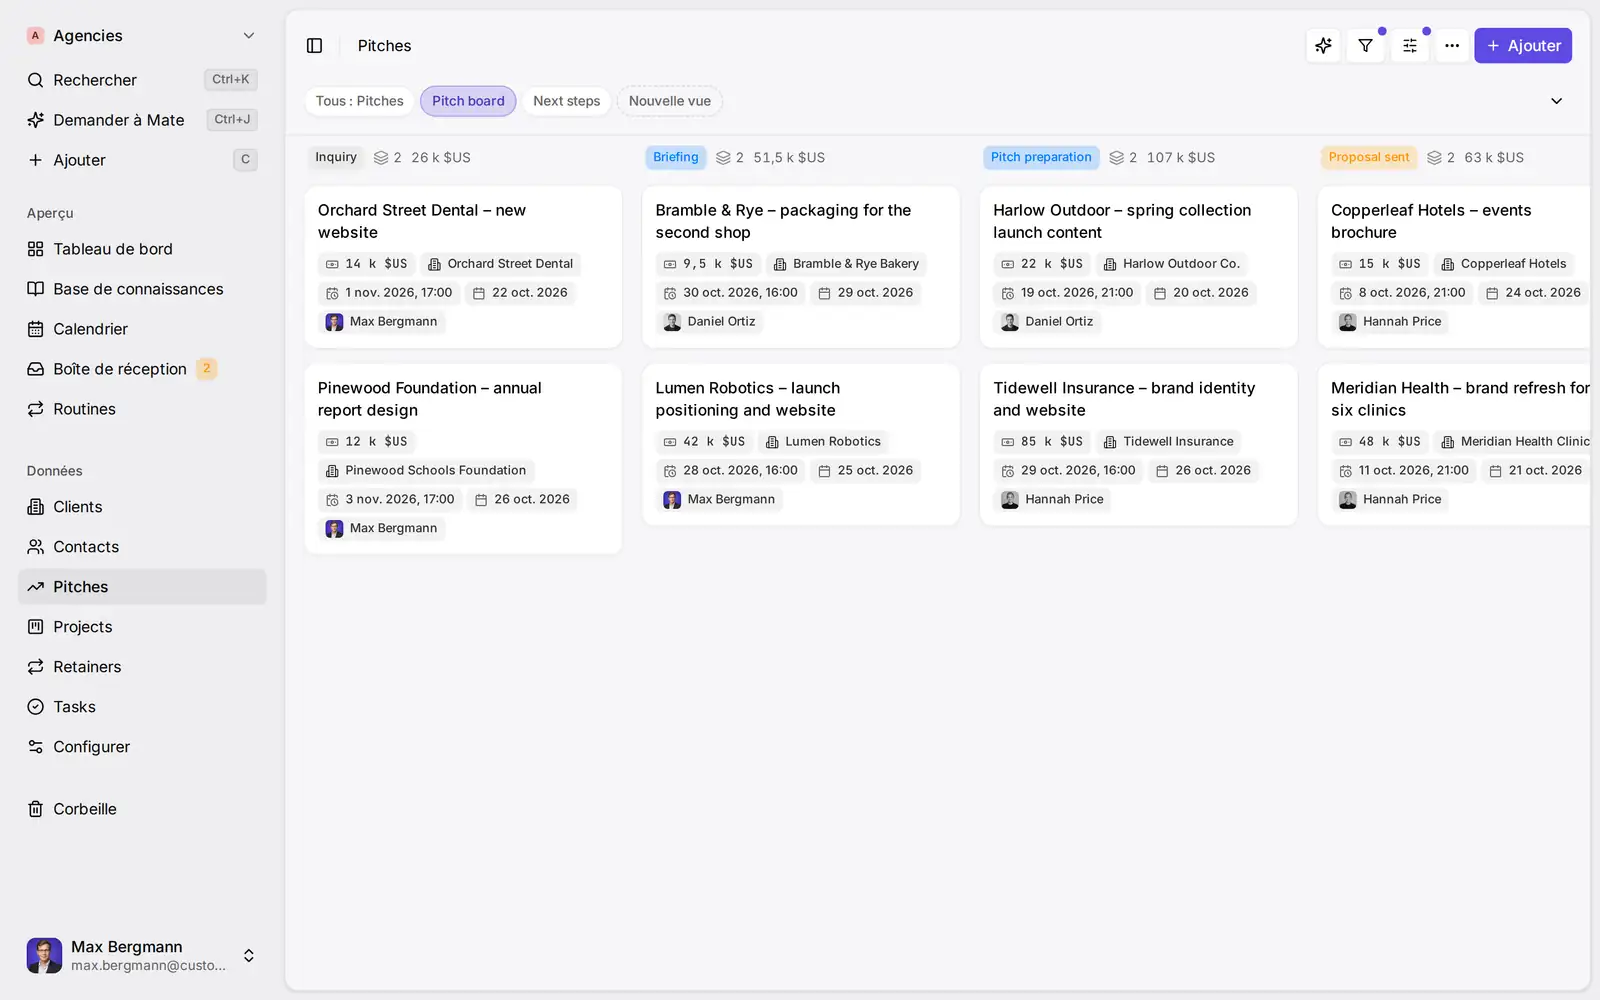Click Demander à Mate
1600x1000 pixels.
tap(142, 120)
